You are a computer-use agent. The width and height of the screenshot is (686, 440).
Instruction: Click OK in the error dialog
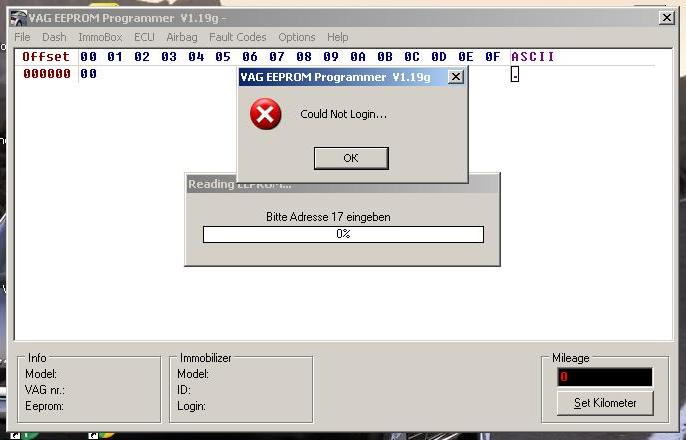[351, 158]
